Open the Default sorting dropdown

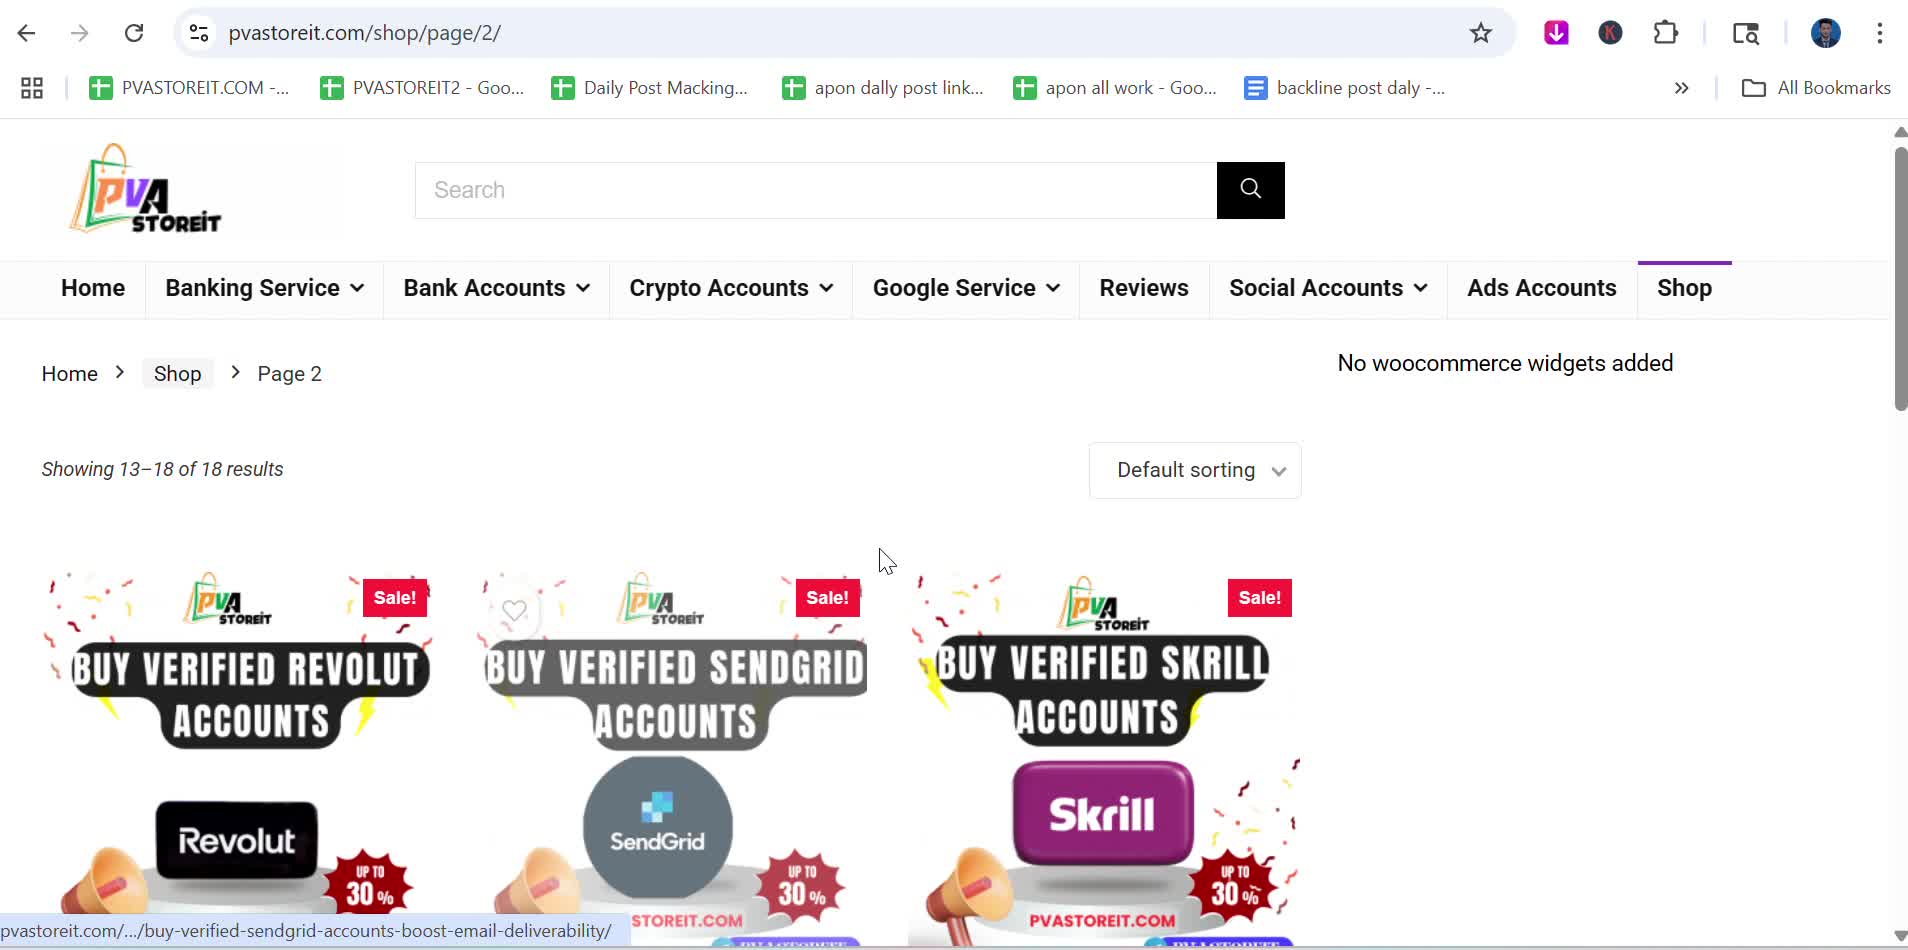click(x=1195, y=470)
